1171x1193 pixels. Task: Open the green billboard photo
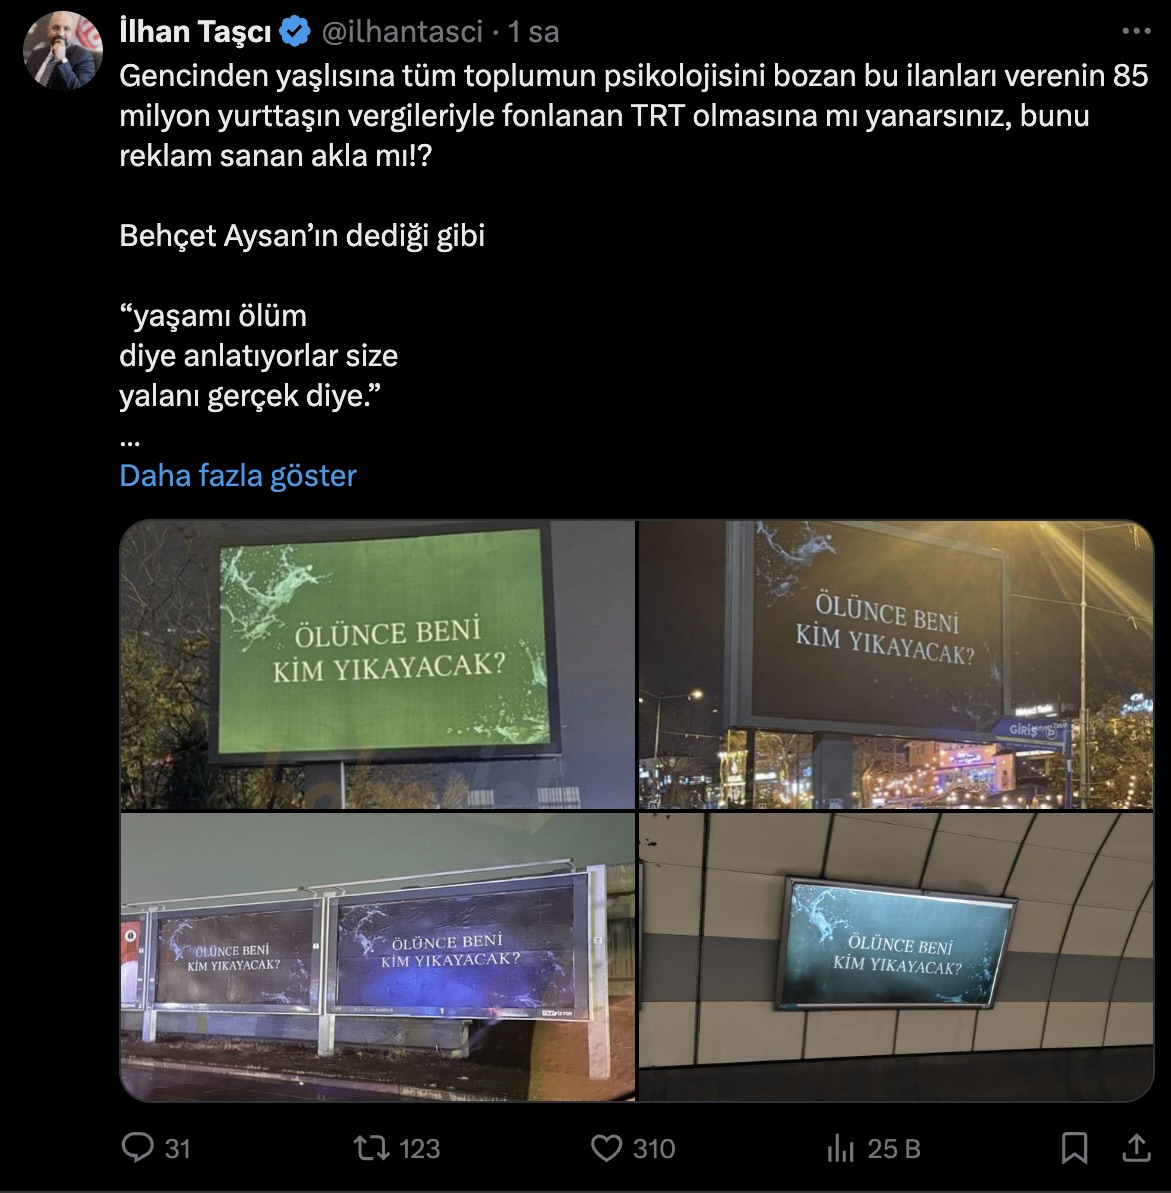377,664
